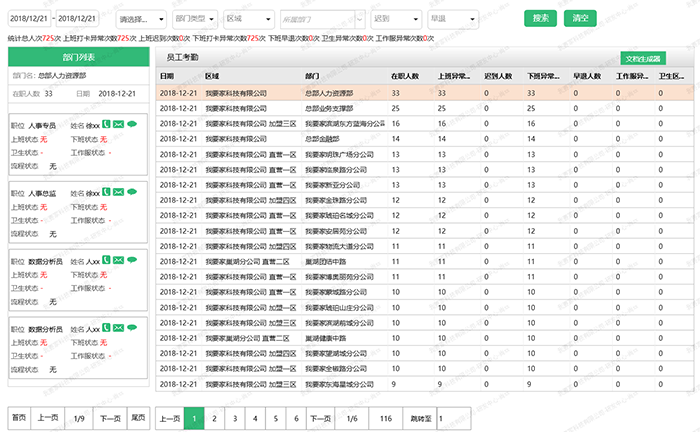This screenshot has width=700, height=432.
Task: Select the 巢湖团结中路 row
Action: 425,262
